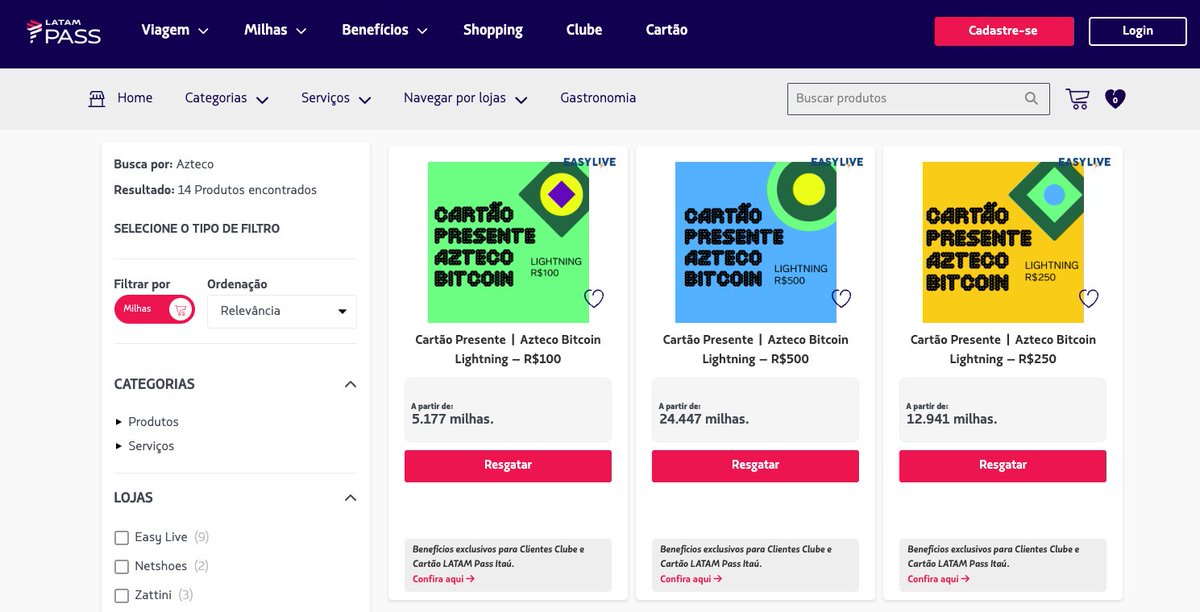Click the Home store icon

pyautogui.click(x=97, y=98)
